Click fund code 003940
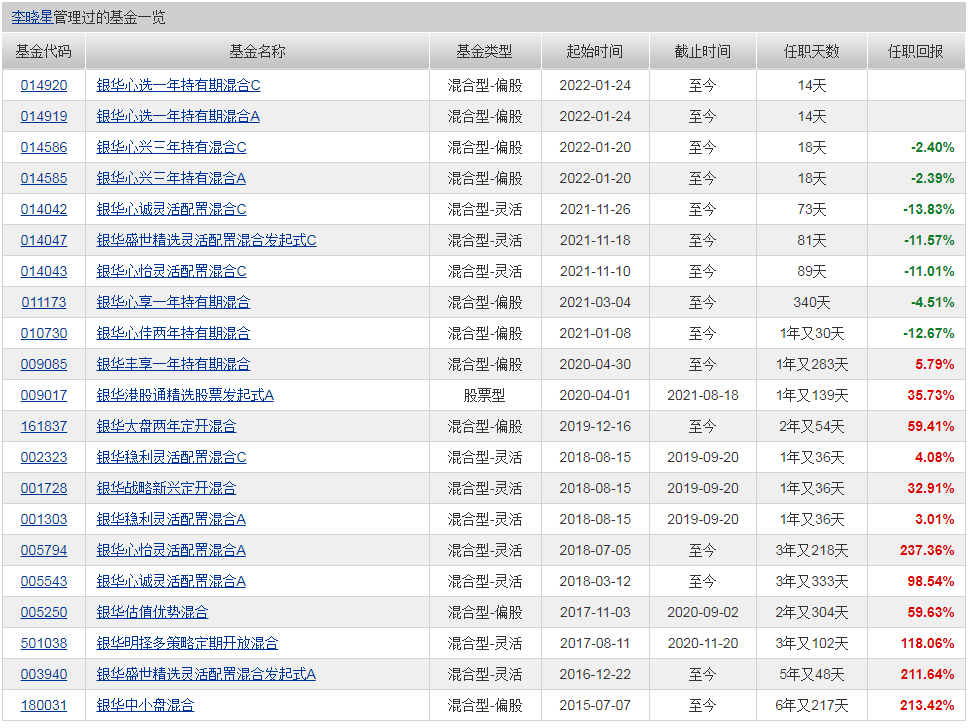Screen dimensions: 970x728 (44, 674)
